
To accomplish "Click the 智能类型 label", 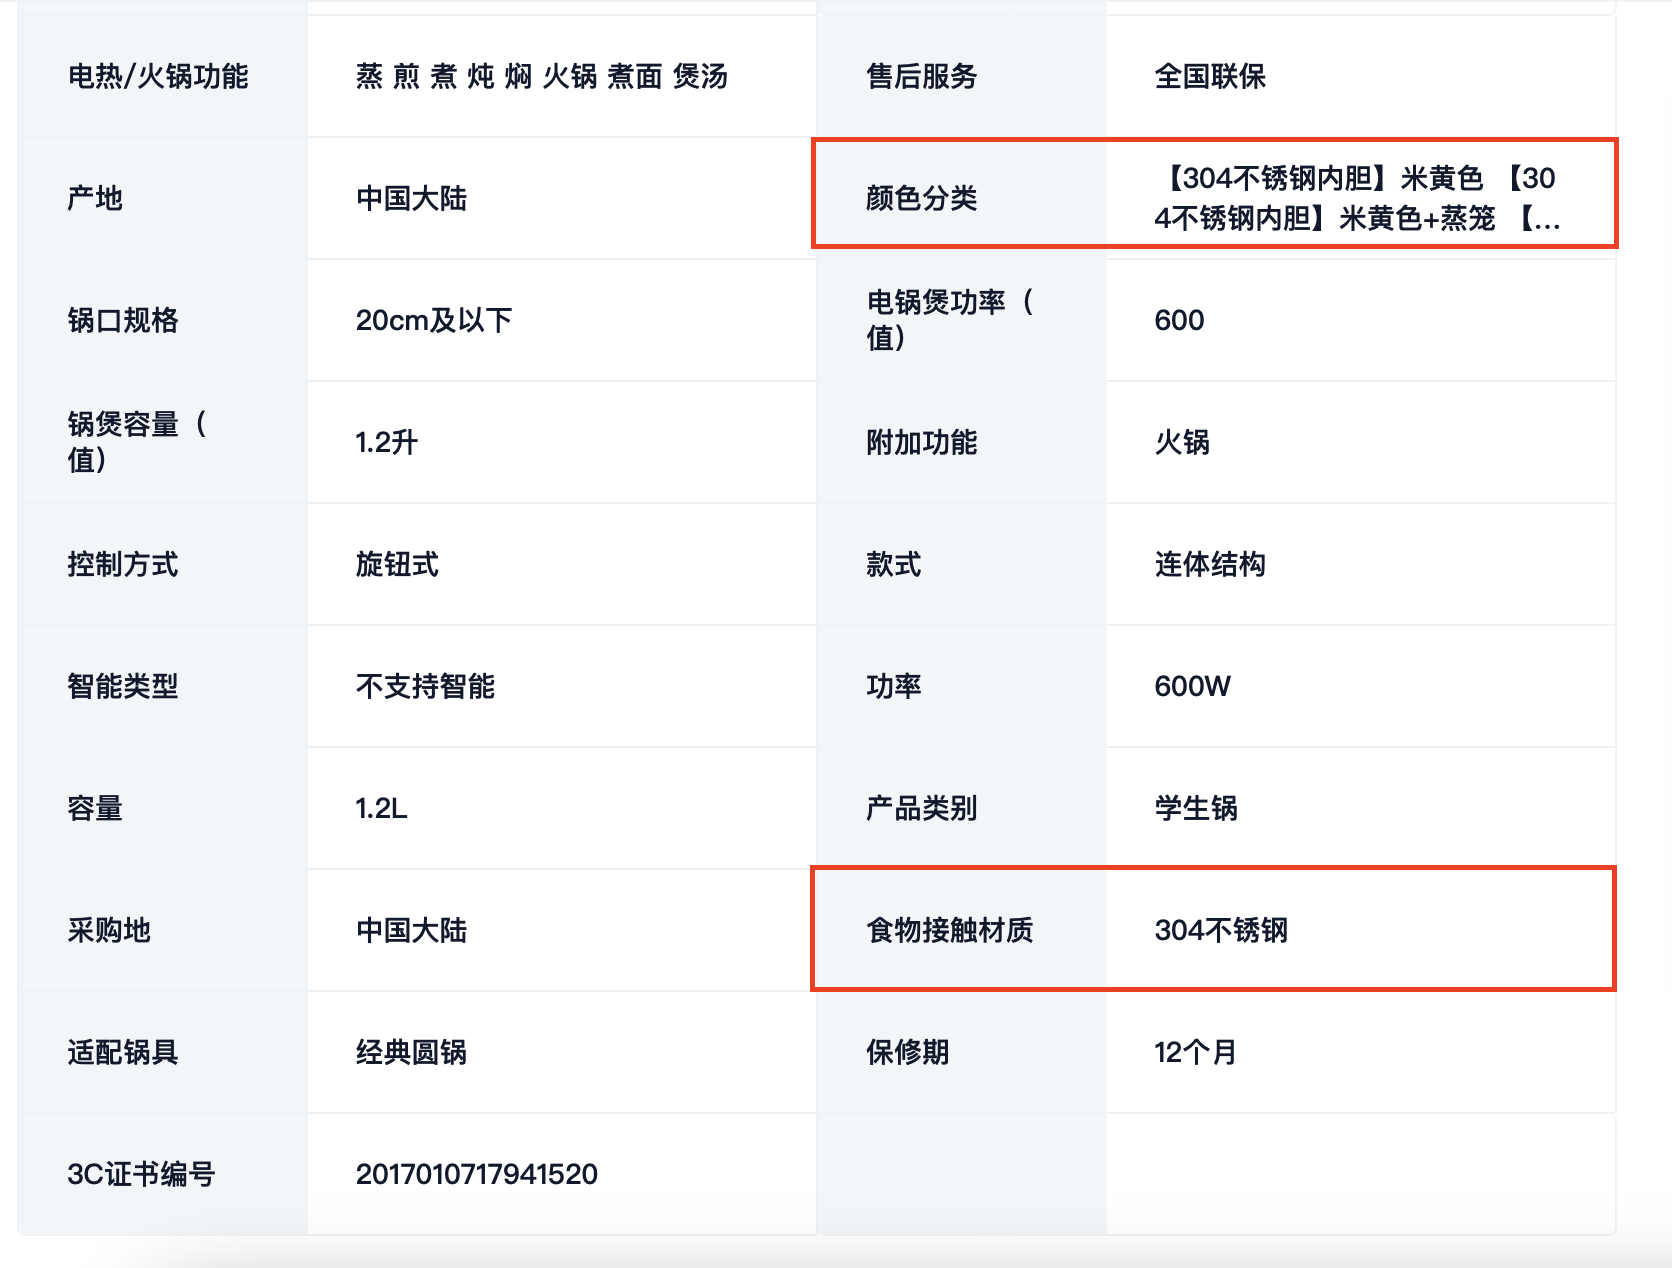I will click(123, 686).
